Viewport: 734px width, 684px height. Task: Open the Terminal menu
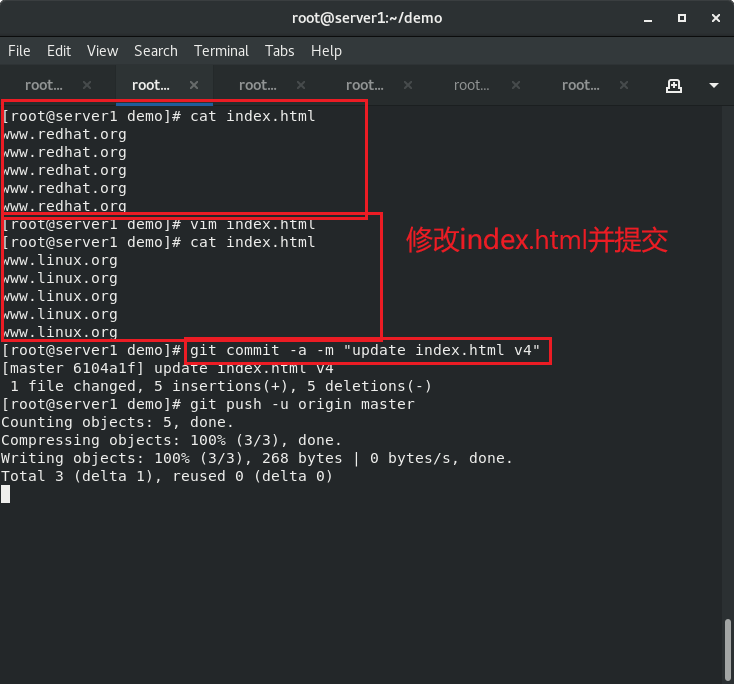tap(221, 51)
